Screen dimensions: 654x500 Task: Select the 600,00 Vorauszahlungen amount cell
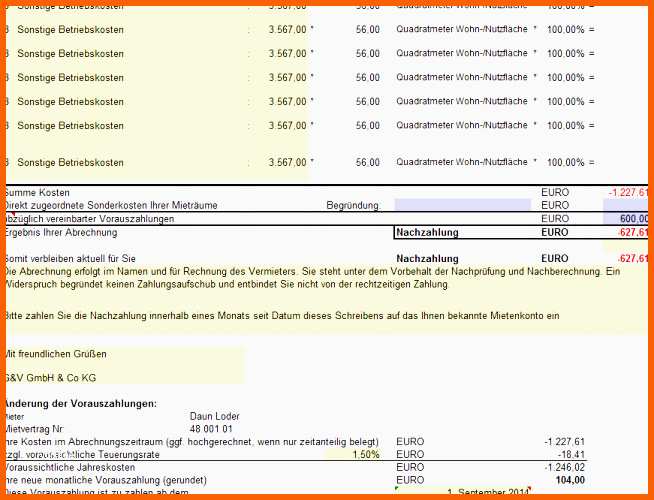coord(627,219)
